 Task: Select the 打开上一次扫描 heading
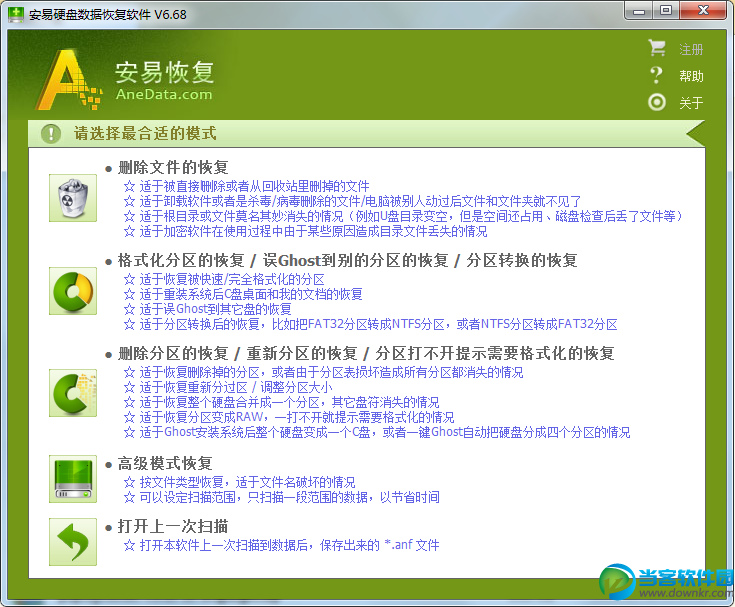tap(173, 526)
